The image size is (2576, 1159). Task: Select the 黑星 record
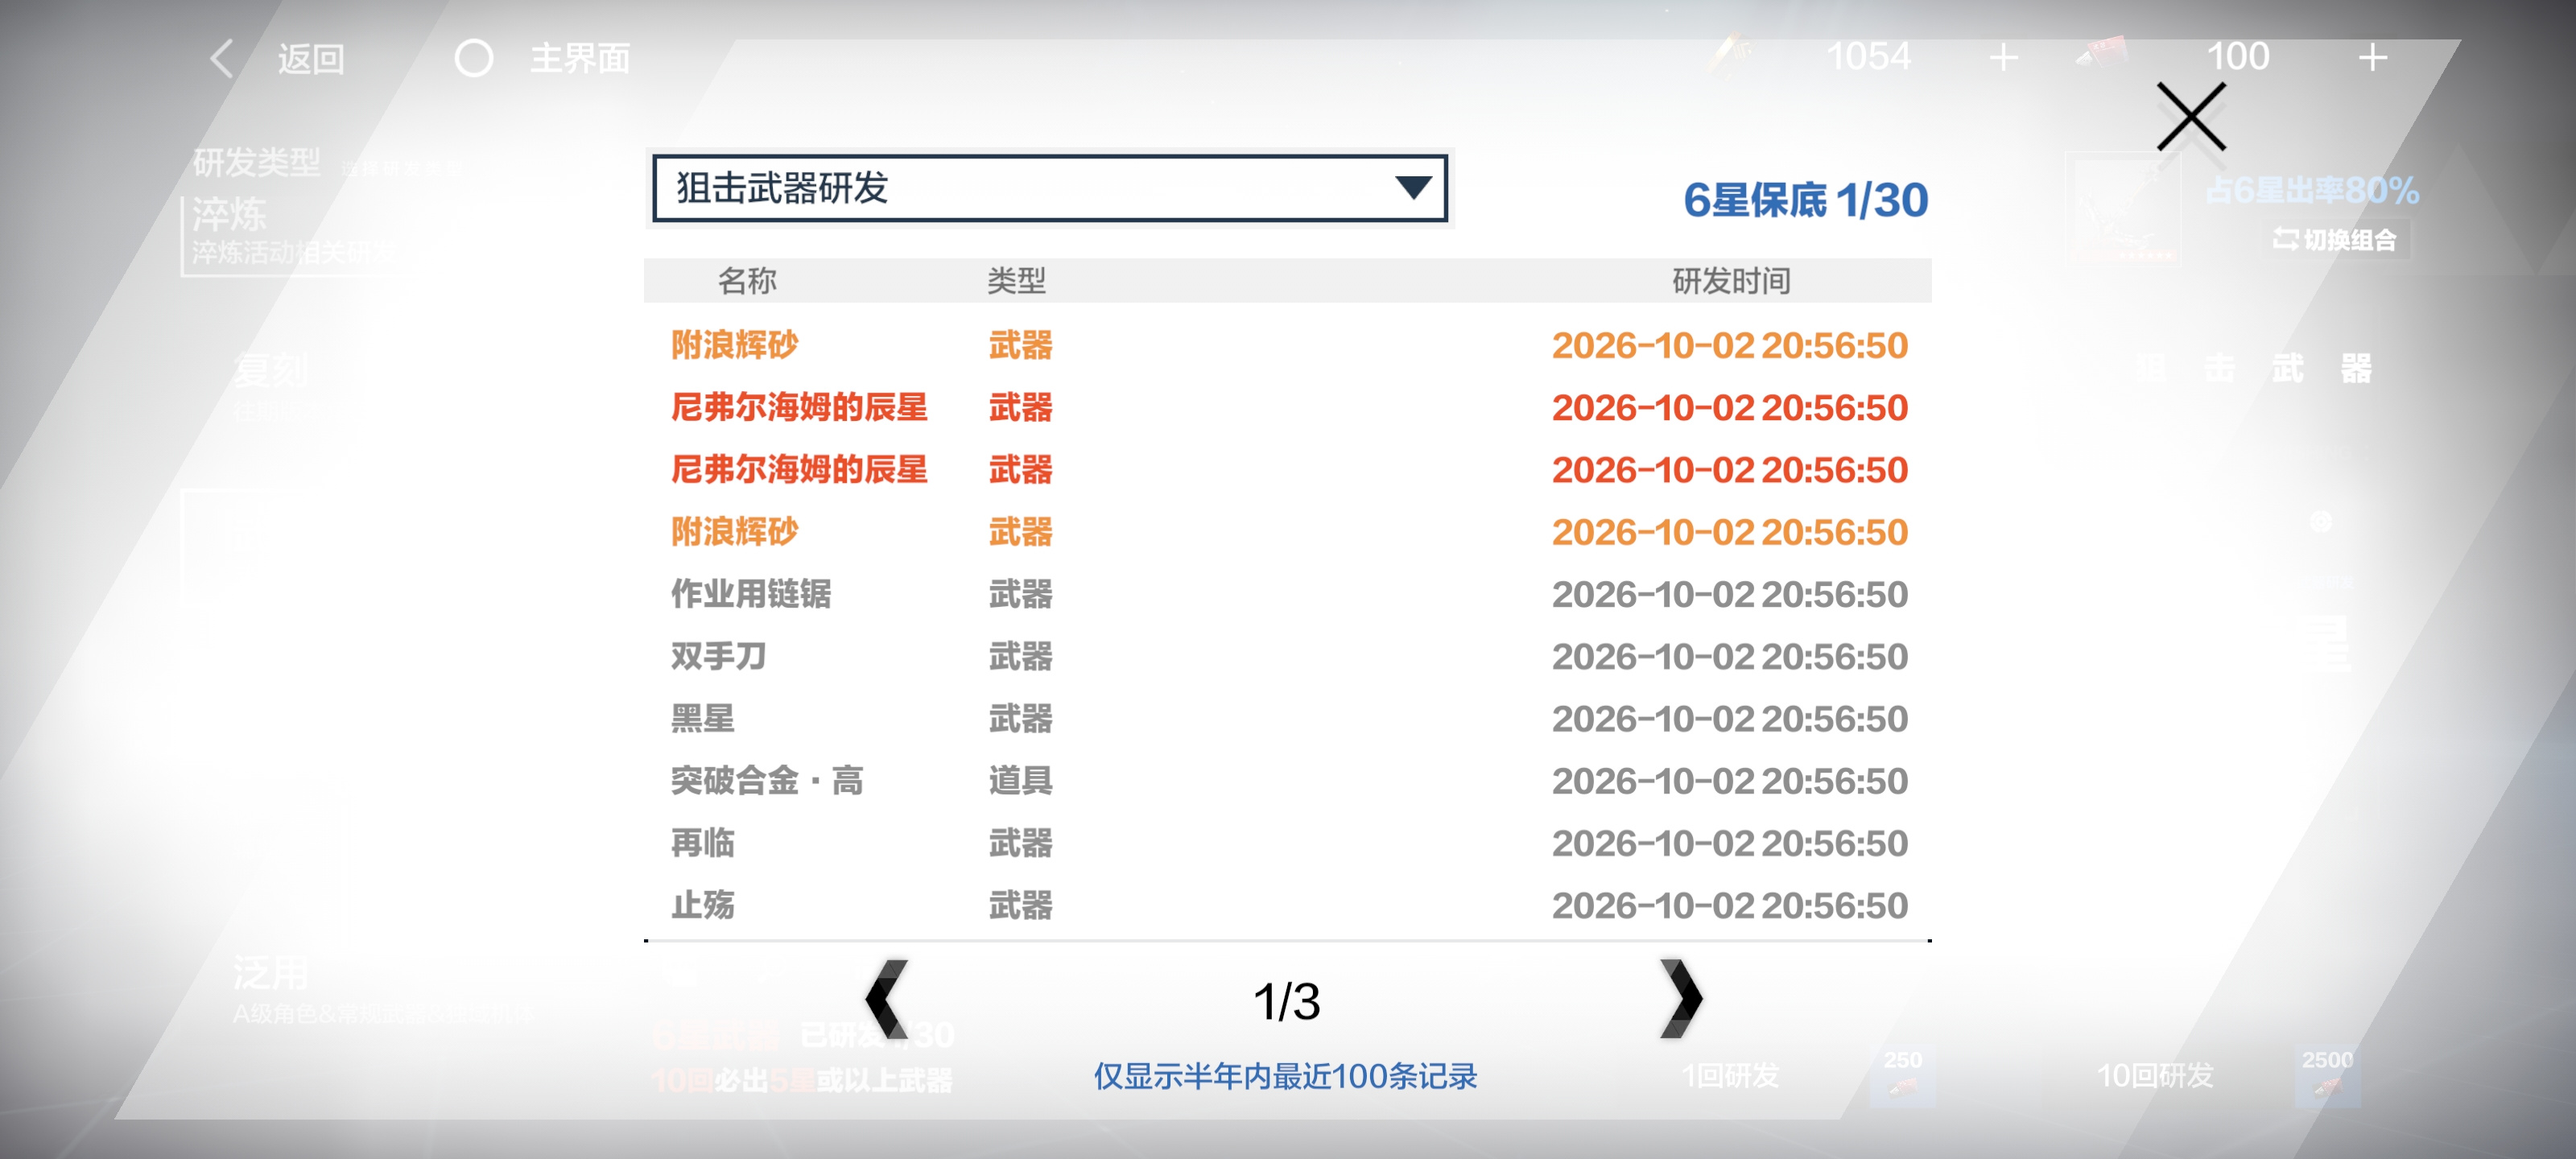click(x=1288, y=718)
